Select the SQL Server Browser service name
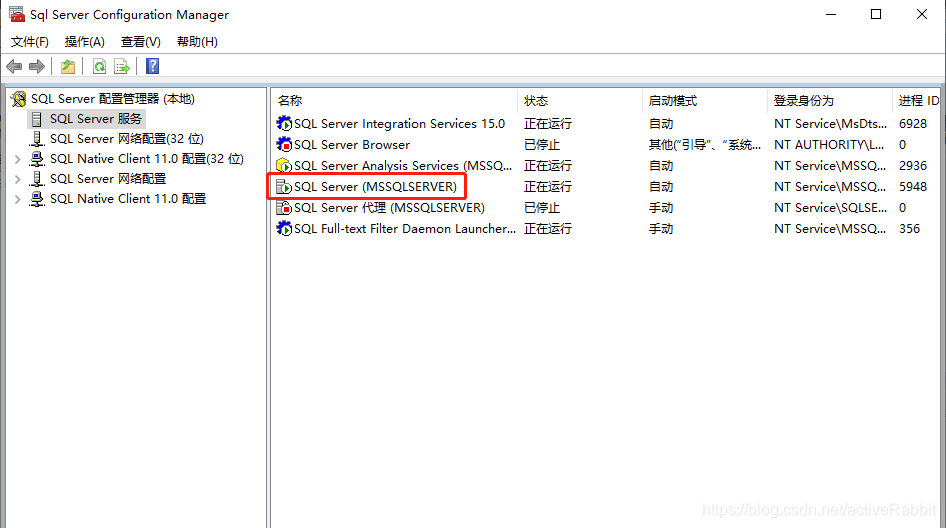946x528 pixels. tap(352, 145)
